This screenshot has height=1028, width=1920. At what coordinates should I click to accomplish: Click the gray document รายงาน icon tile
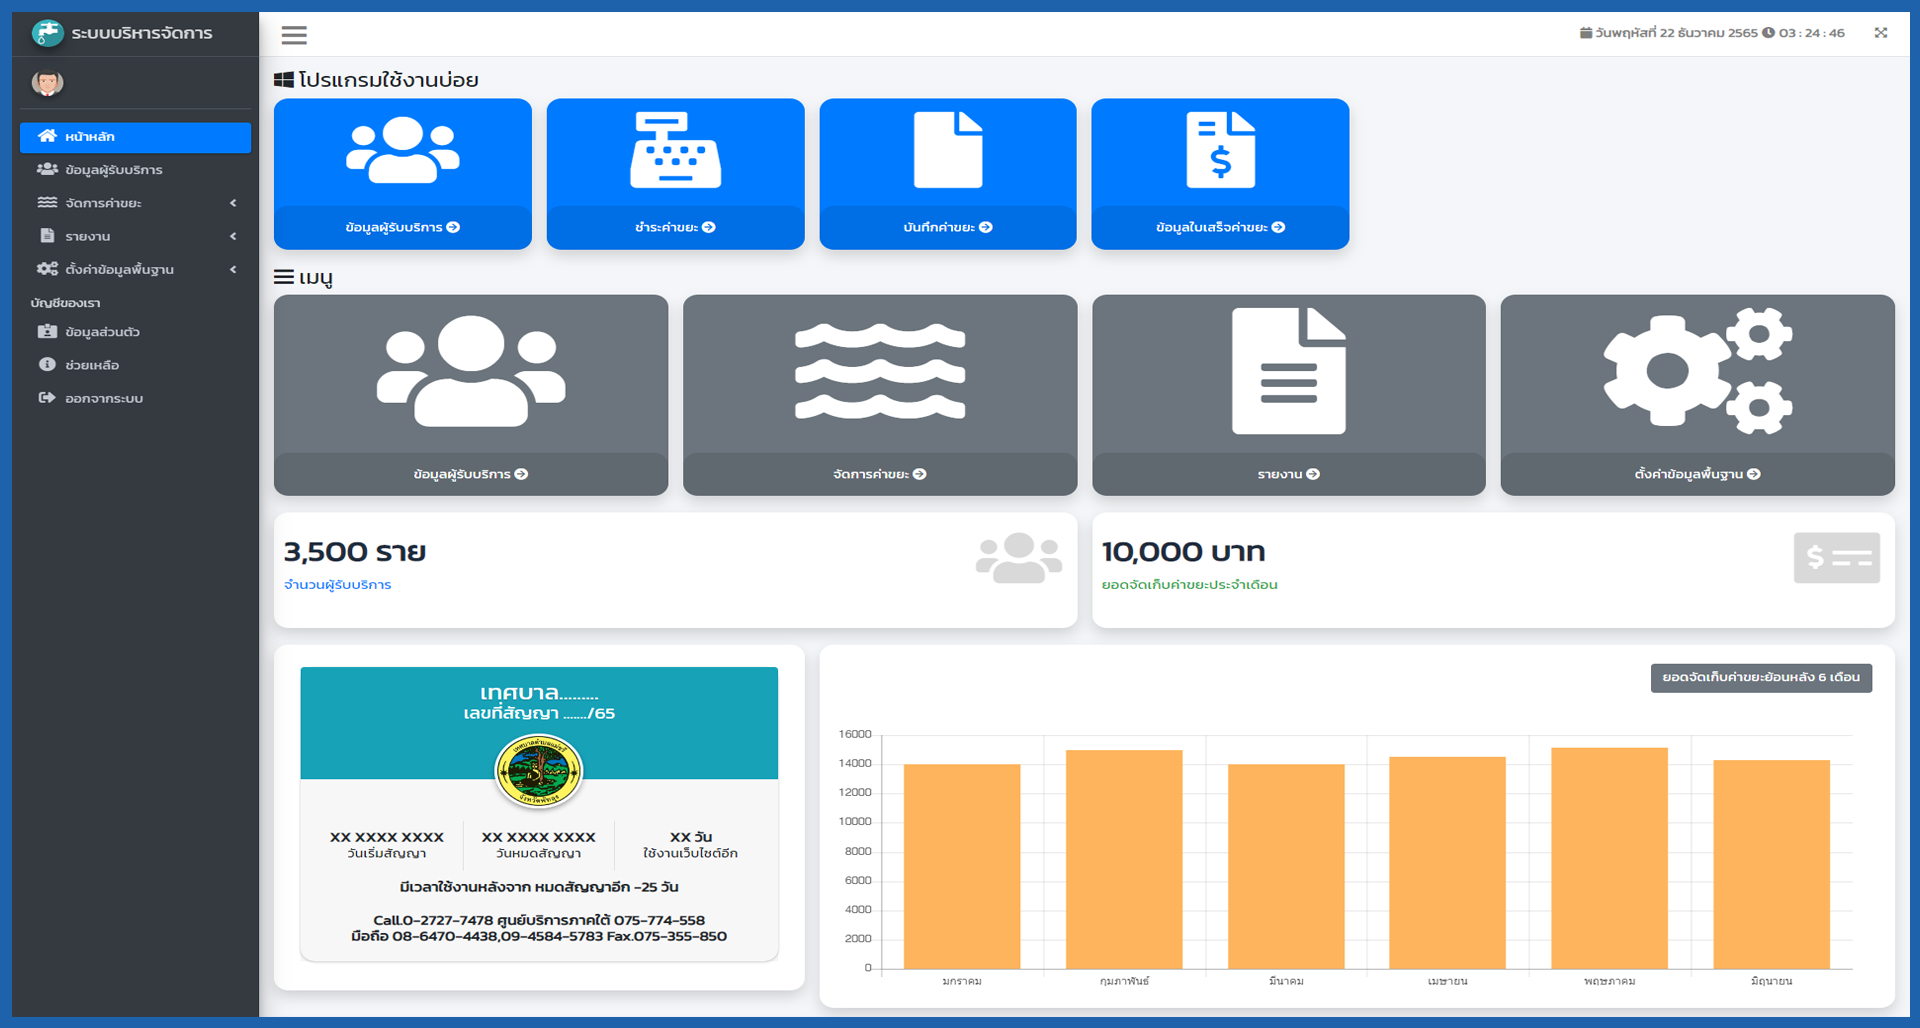[1288, 371]
